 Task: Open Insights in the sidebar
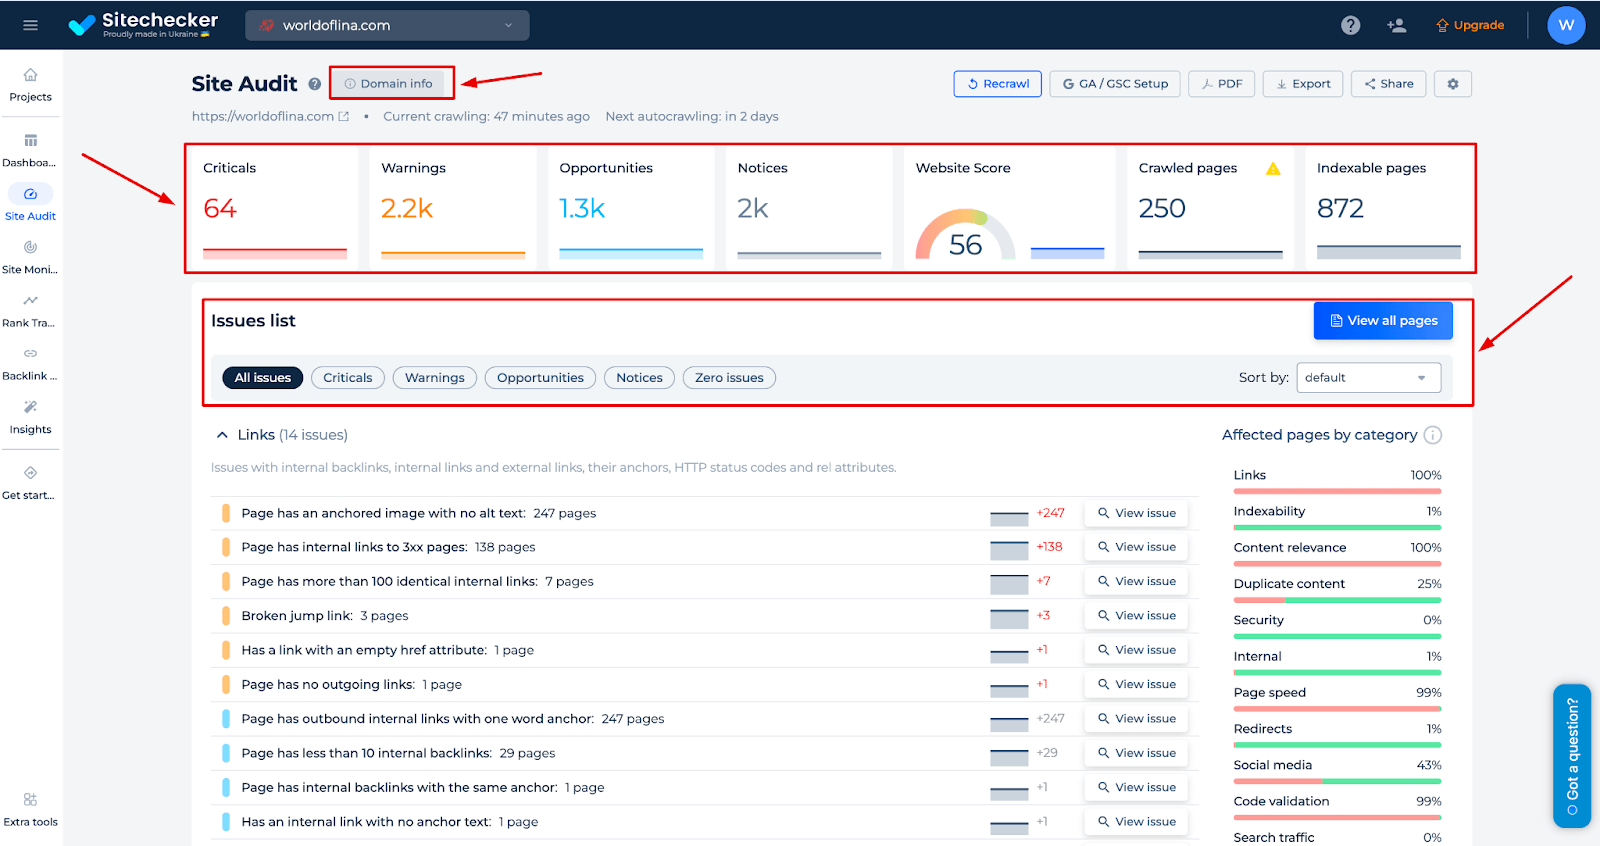pyautogui.click(x=31, y=418)
